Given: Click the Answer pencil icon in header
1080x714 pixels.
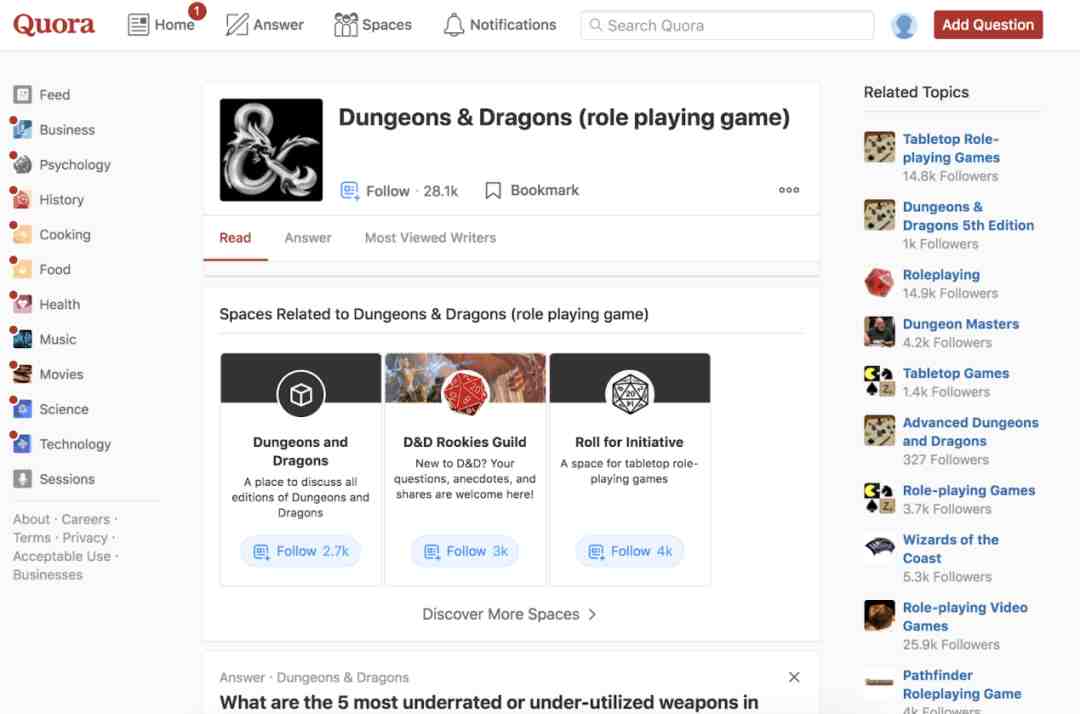Looking at the screenshot, I should tap(236, 25).
